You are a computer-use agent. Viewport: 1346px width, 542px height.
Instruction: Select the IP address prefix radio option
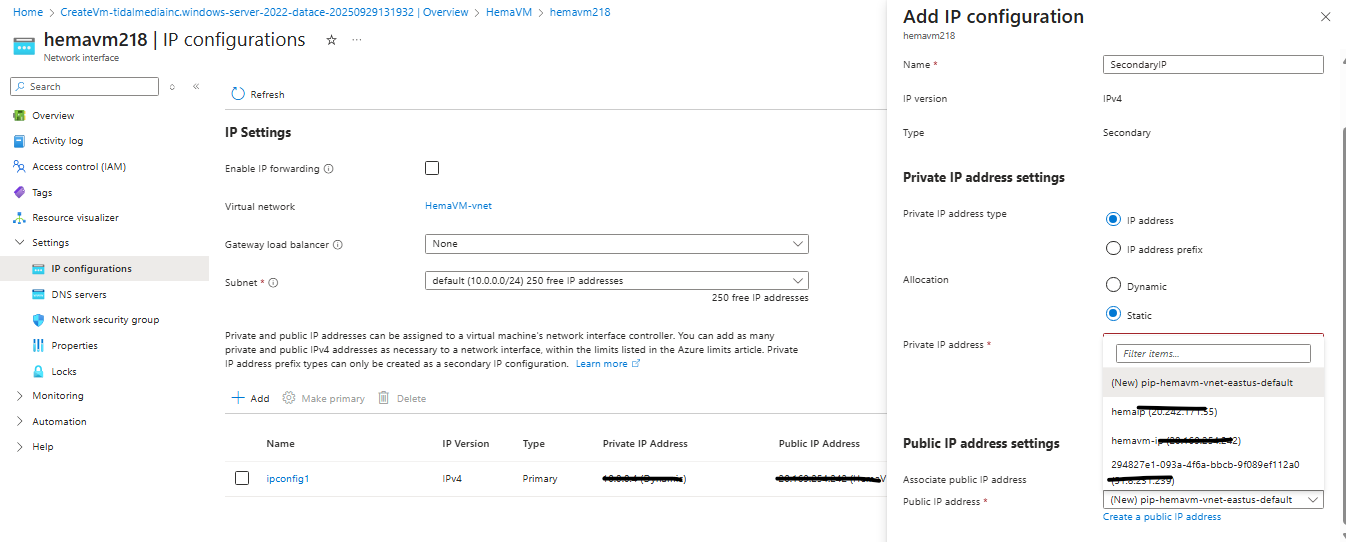pyautogui.click(x=1113, y=248)
